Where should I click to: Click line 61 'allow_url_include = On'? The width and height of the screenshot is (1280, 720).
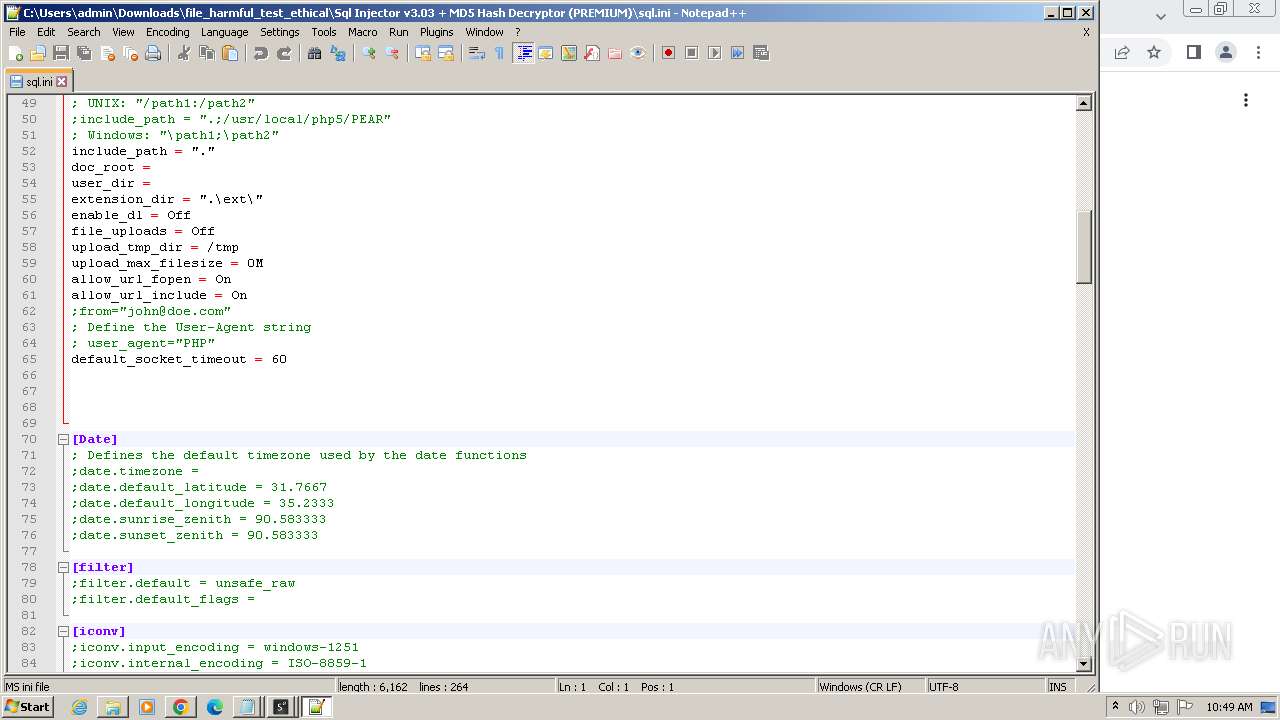[x=159, y=295]
